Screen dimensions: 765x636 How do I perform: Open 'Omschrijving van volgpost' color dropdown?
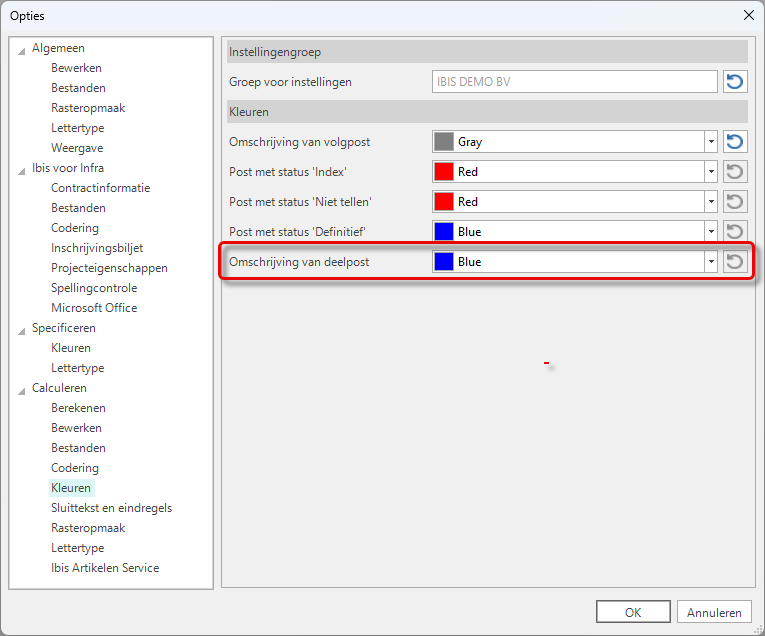click(711, 142)
